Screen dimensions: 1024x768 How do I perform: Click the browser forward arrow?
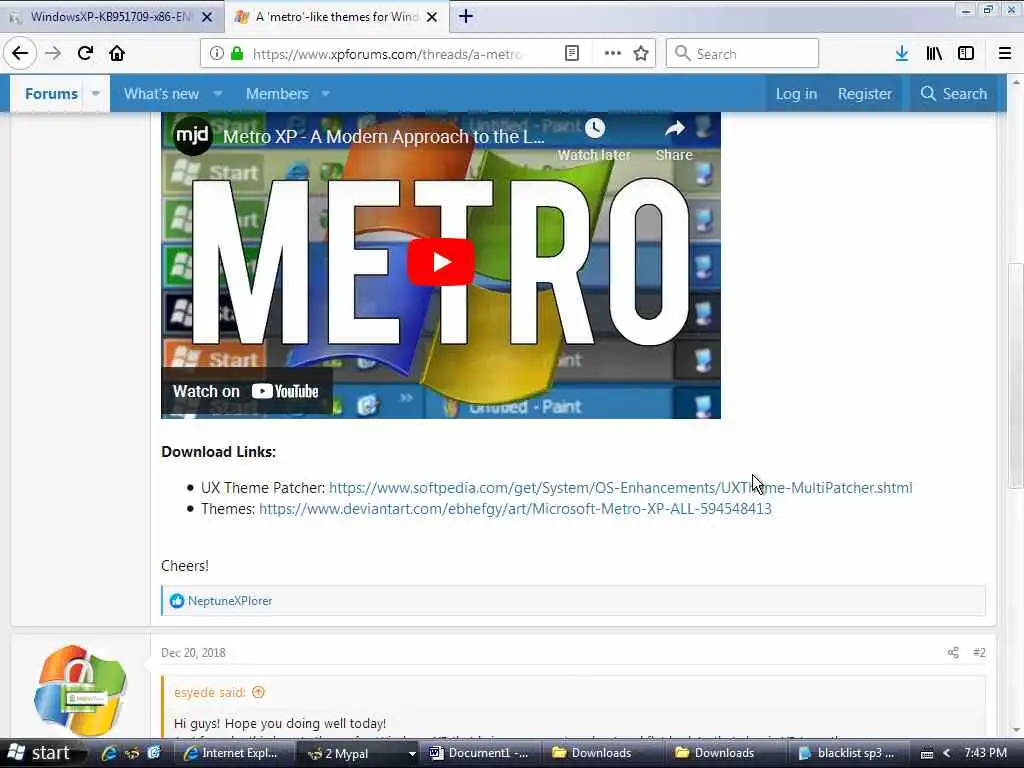point(53,54)
